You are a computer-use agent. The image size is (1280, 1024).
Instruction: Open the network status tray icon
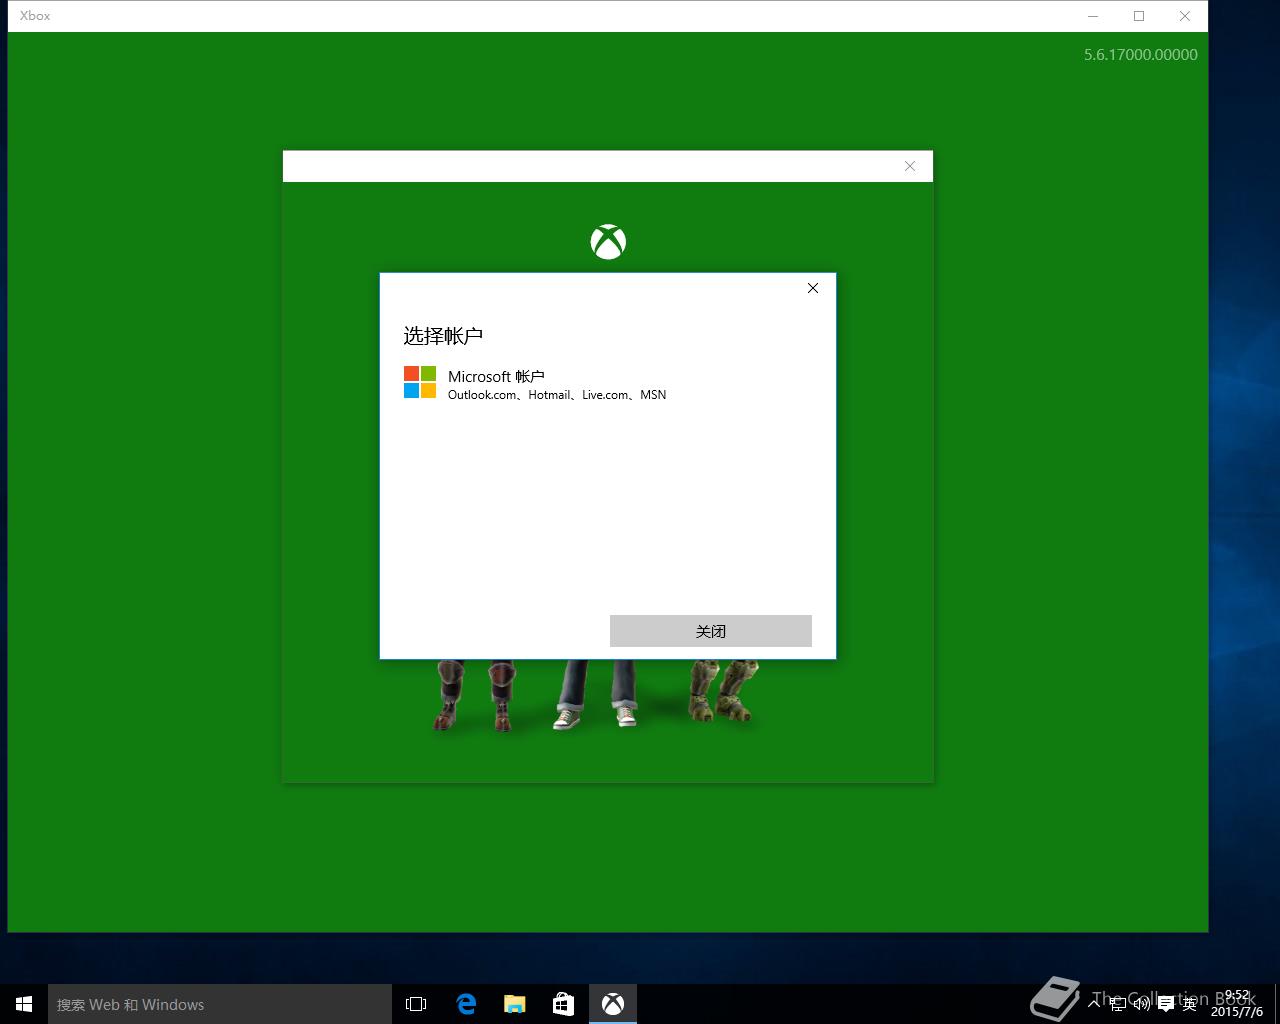point(1118,1004)
